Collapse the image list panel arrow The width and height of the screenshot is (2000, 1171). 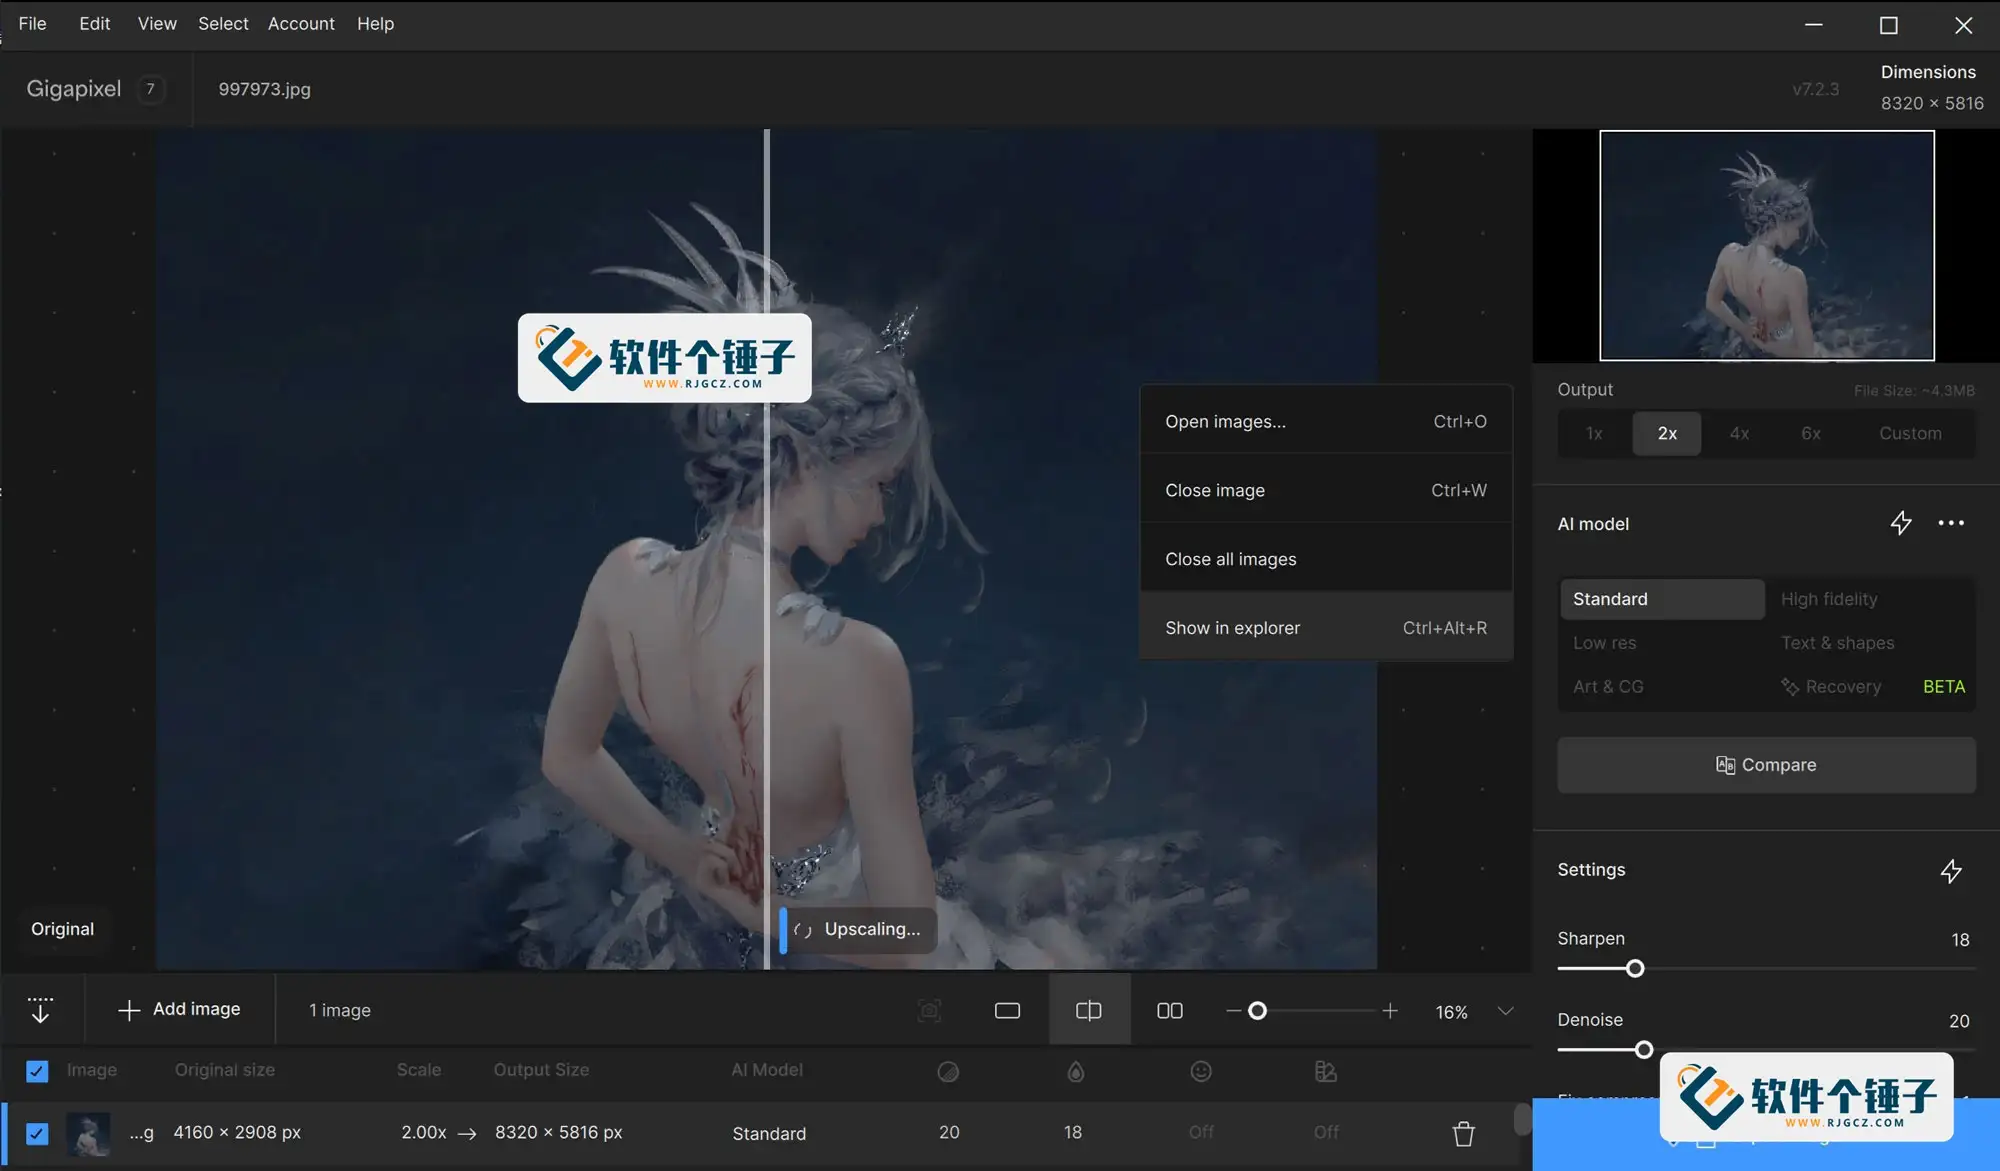click(40, 1010)
